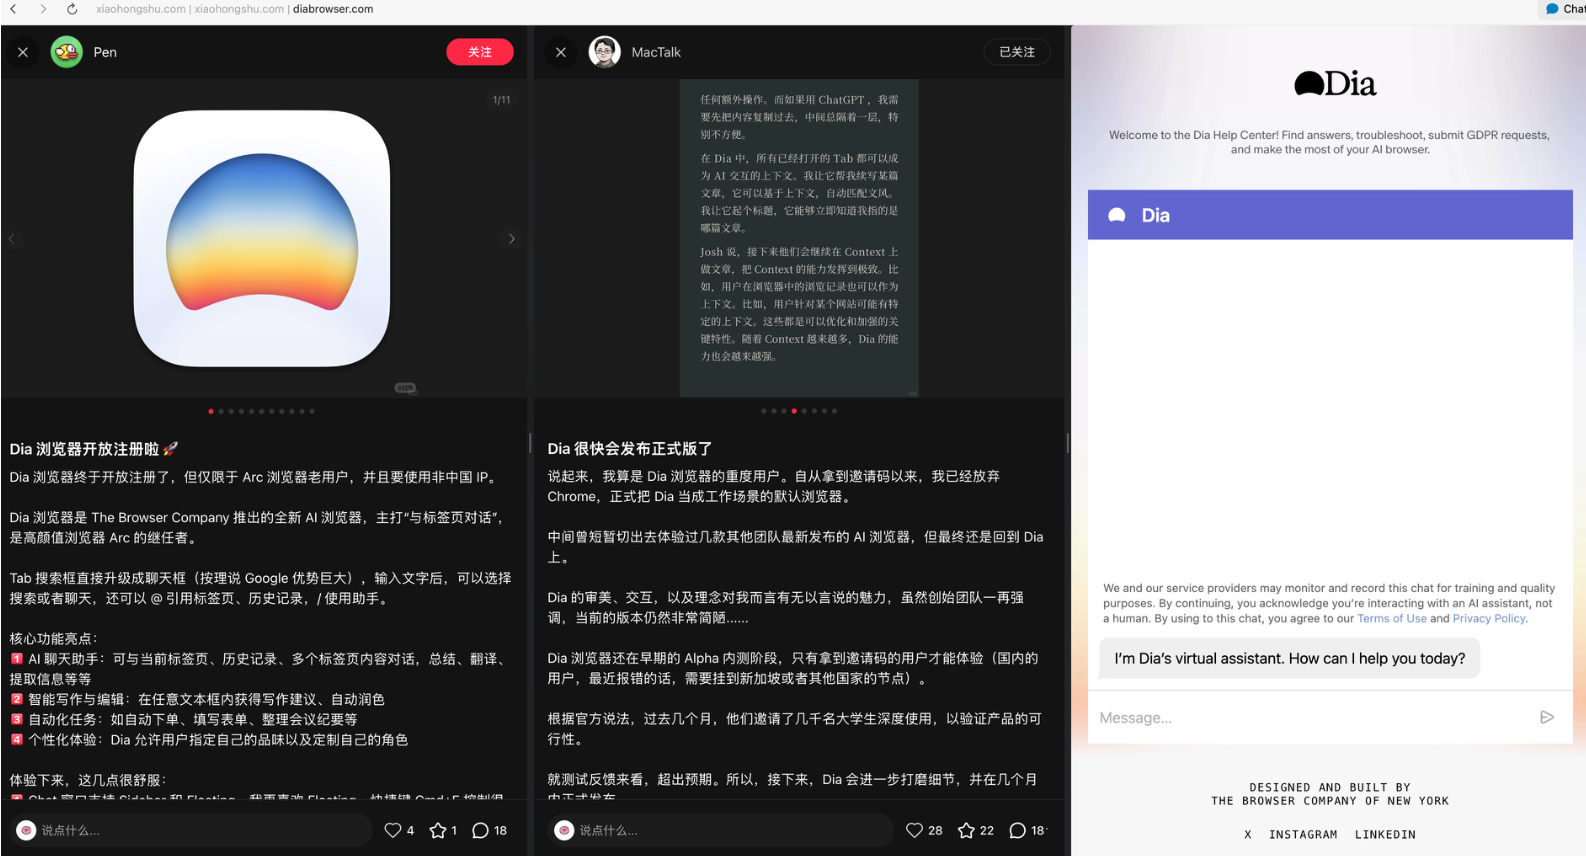Click the Dia logo in Help Center

(x=1335, y=83)
